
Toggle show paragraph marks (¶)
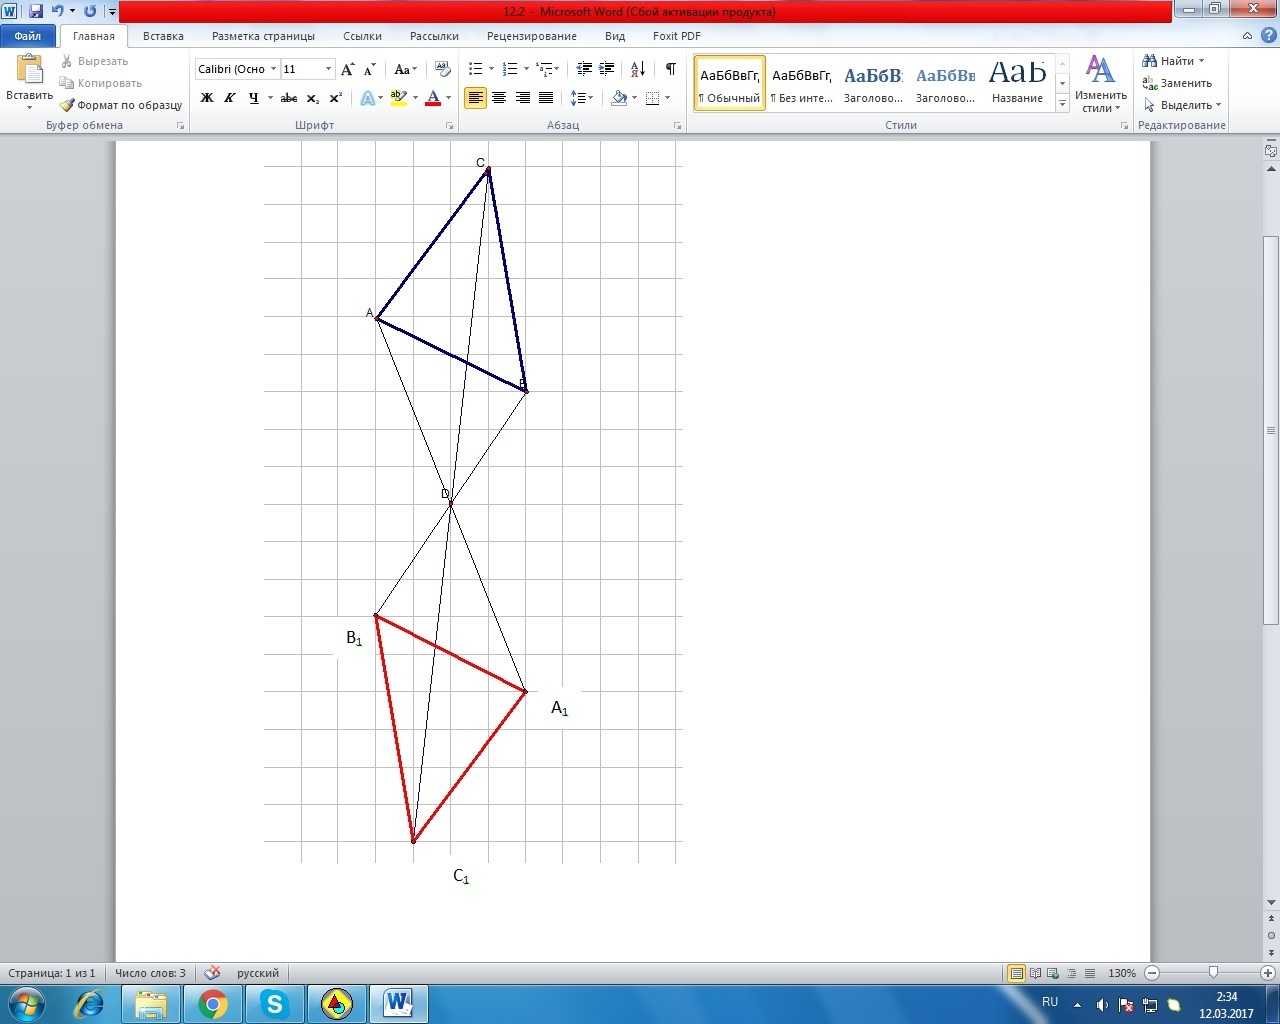tap(670, 69)
